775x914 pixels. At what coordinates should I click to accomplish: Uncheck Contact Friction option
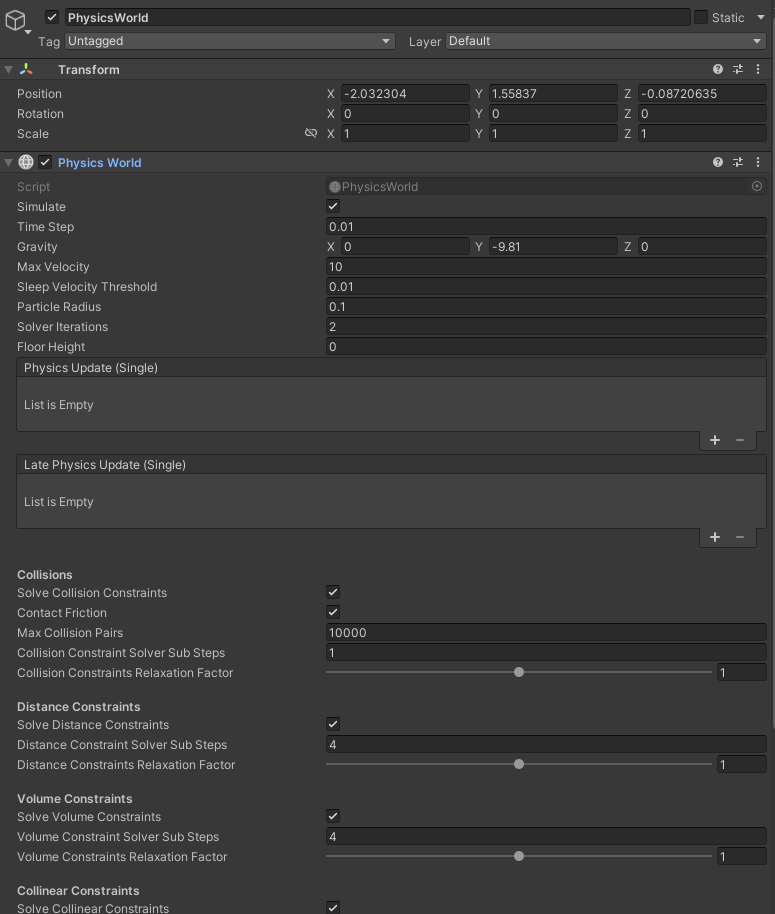pyautogui.click(x=334, y=613)
